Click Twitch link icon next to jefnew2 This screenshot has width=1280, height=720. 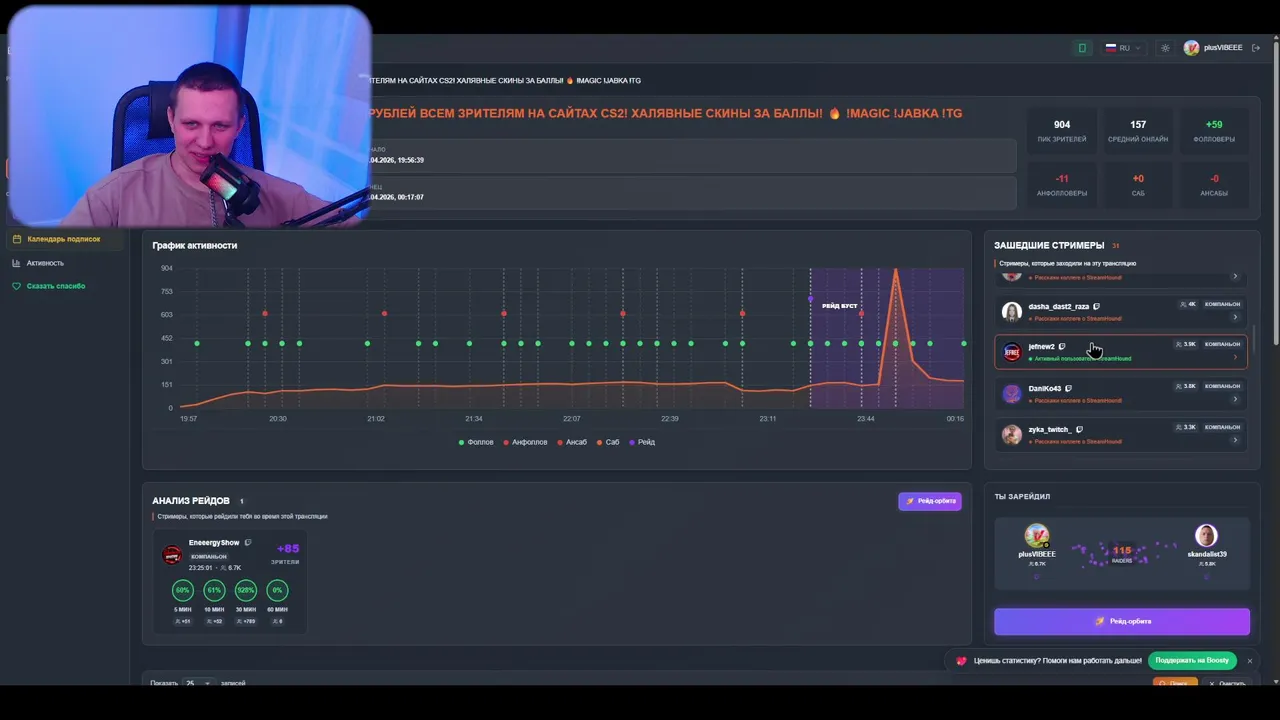tap(1062, 347)
